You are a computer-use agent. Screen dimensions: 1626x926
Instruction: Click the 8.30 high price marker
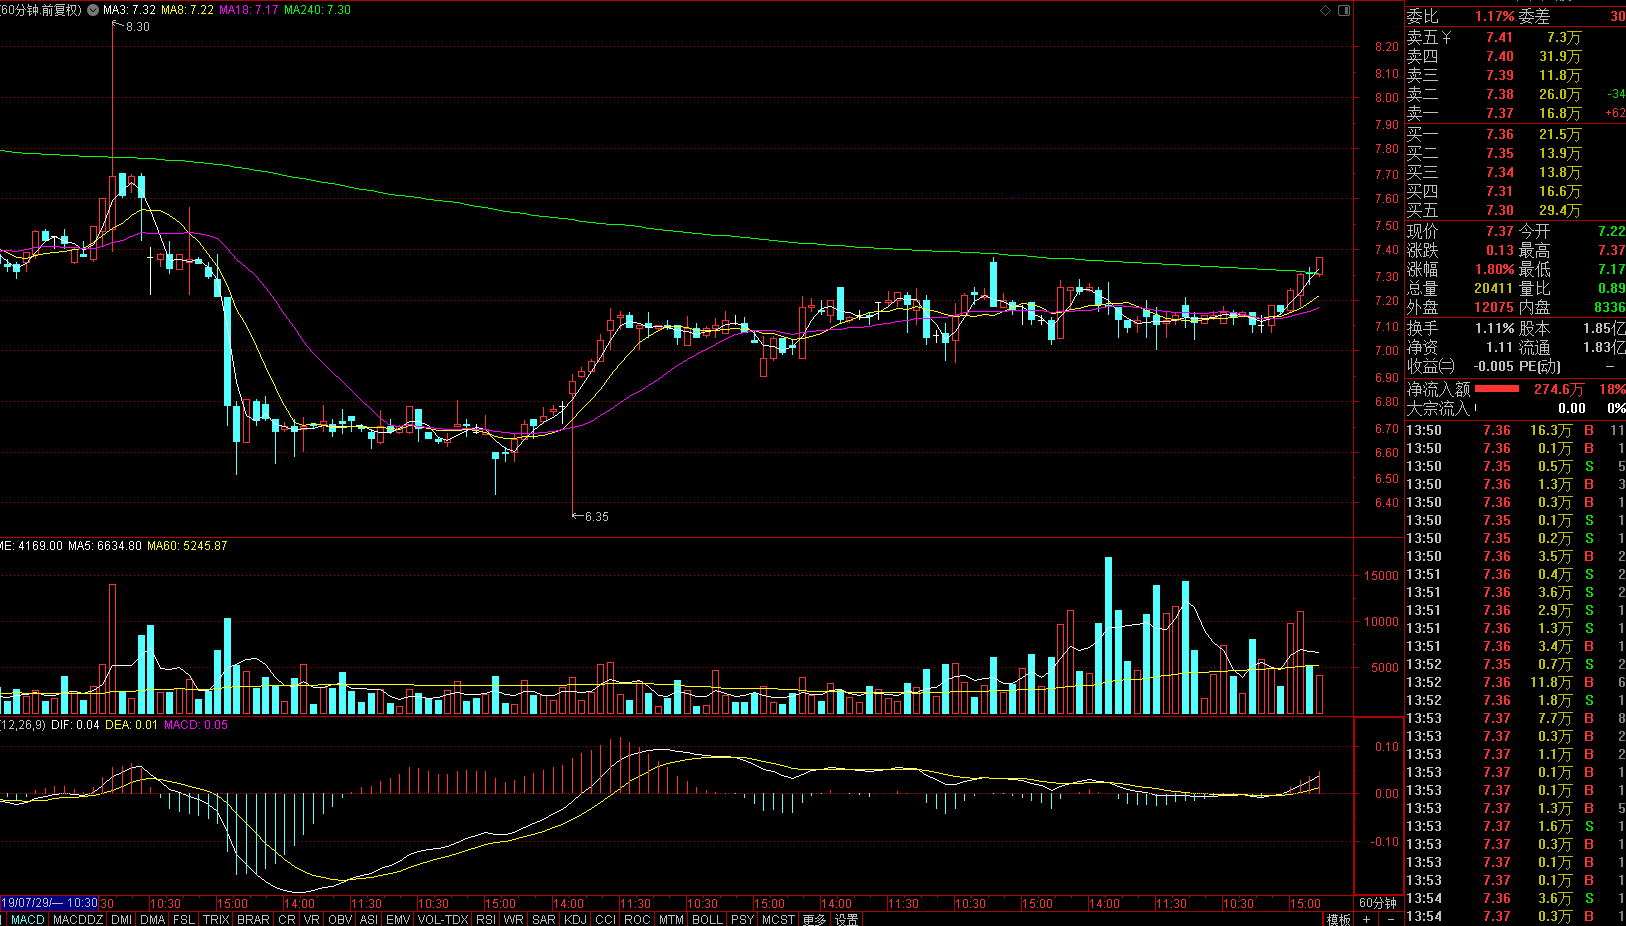pos(138,27)
